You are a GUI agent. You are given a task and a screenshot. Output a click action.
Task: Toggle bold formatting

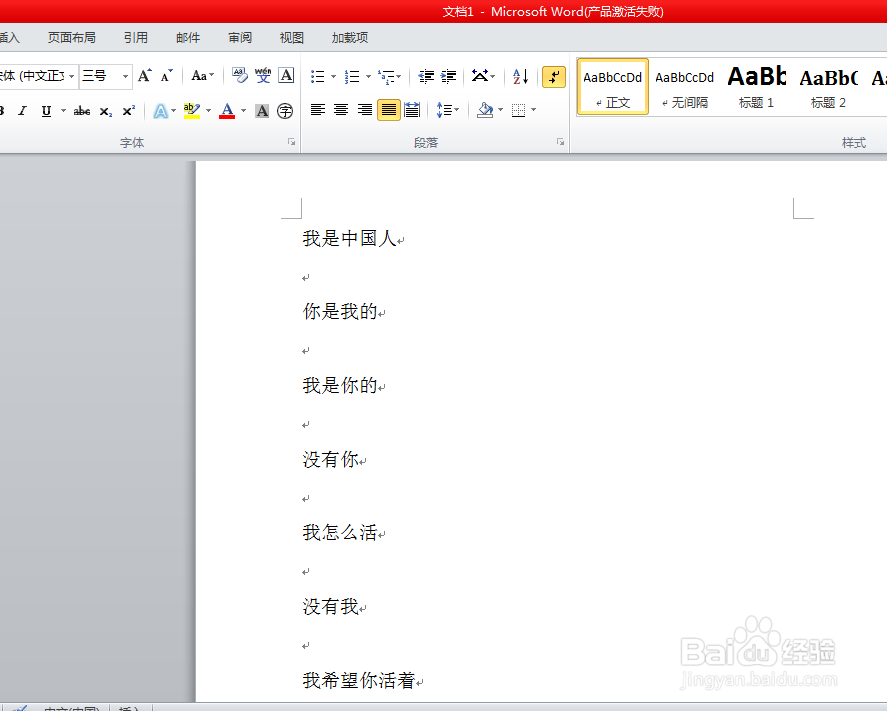tap(5, 110)
